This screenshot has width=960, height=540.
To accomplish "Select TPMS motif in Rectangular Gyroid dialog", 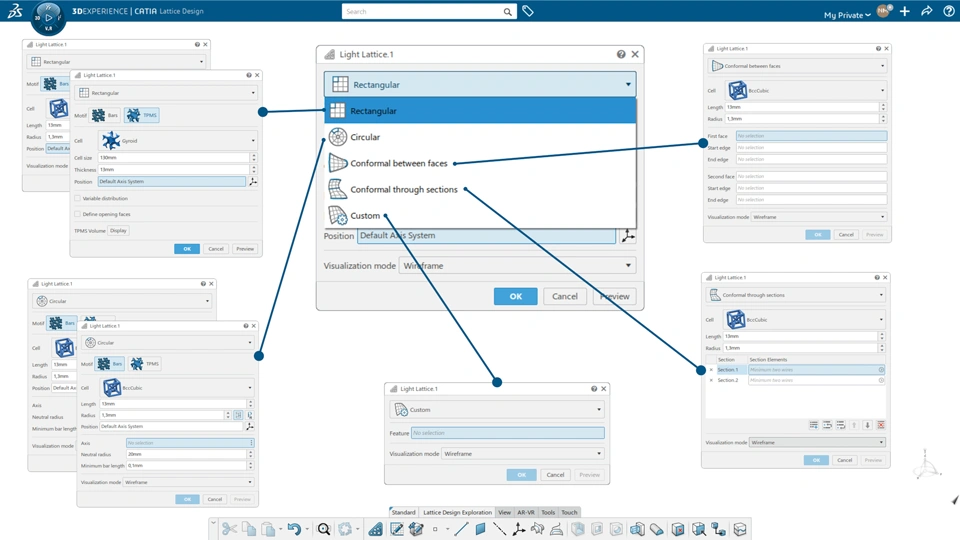I will pyautogui.click(x=141, y=115).
